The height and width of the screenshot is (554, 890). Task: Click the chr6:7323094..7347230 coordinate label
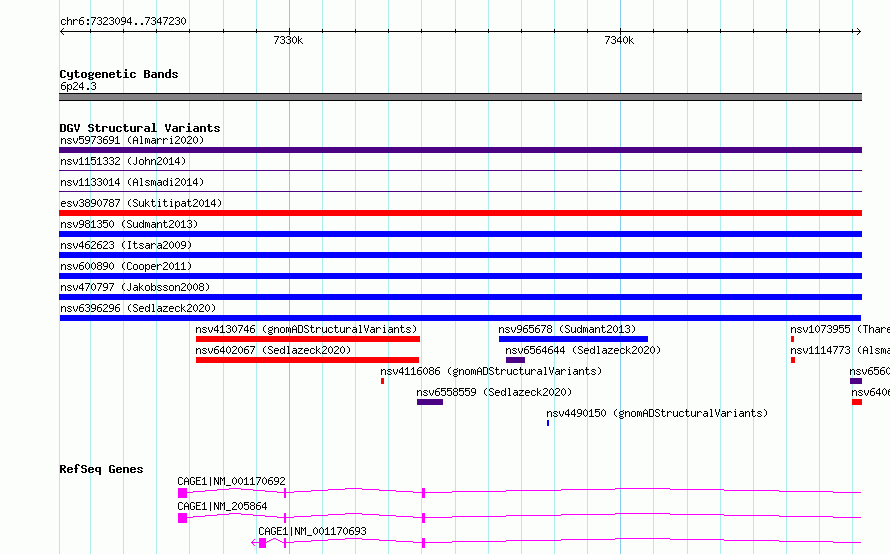tap(123, 21)
